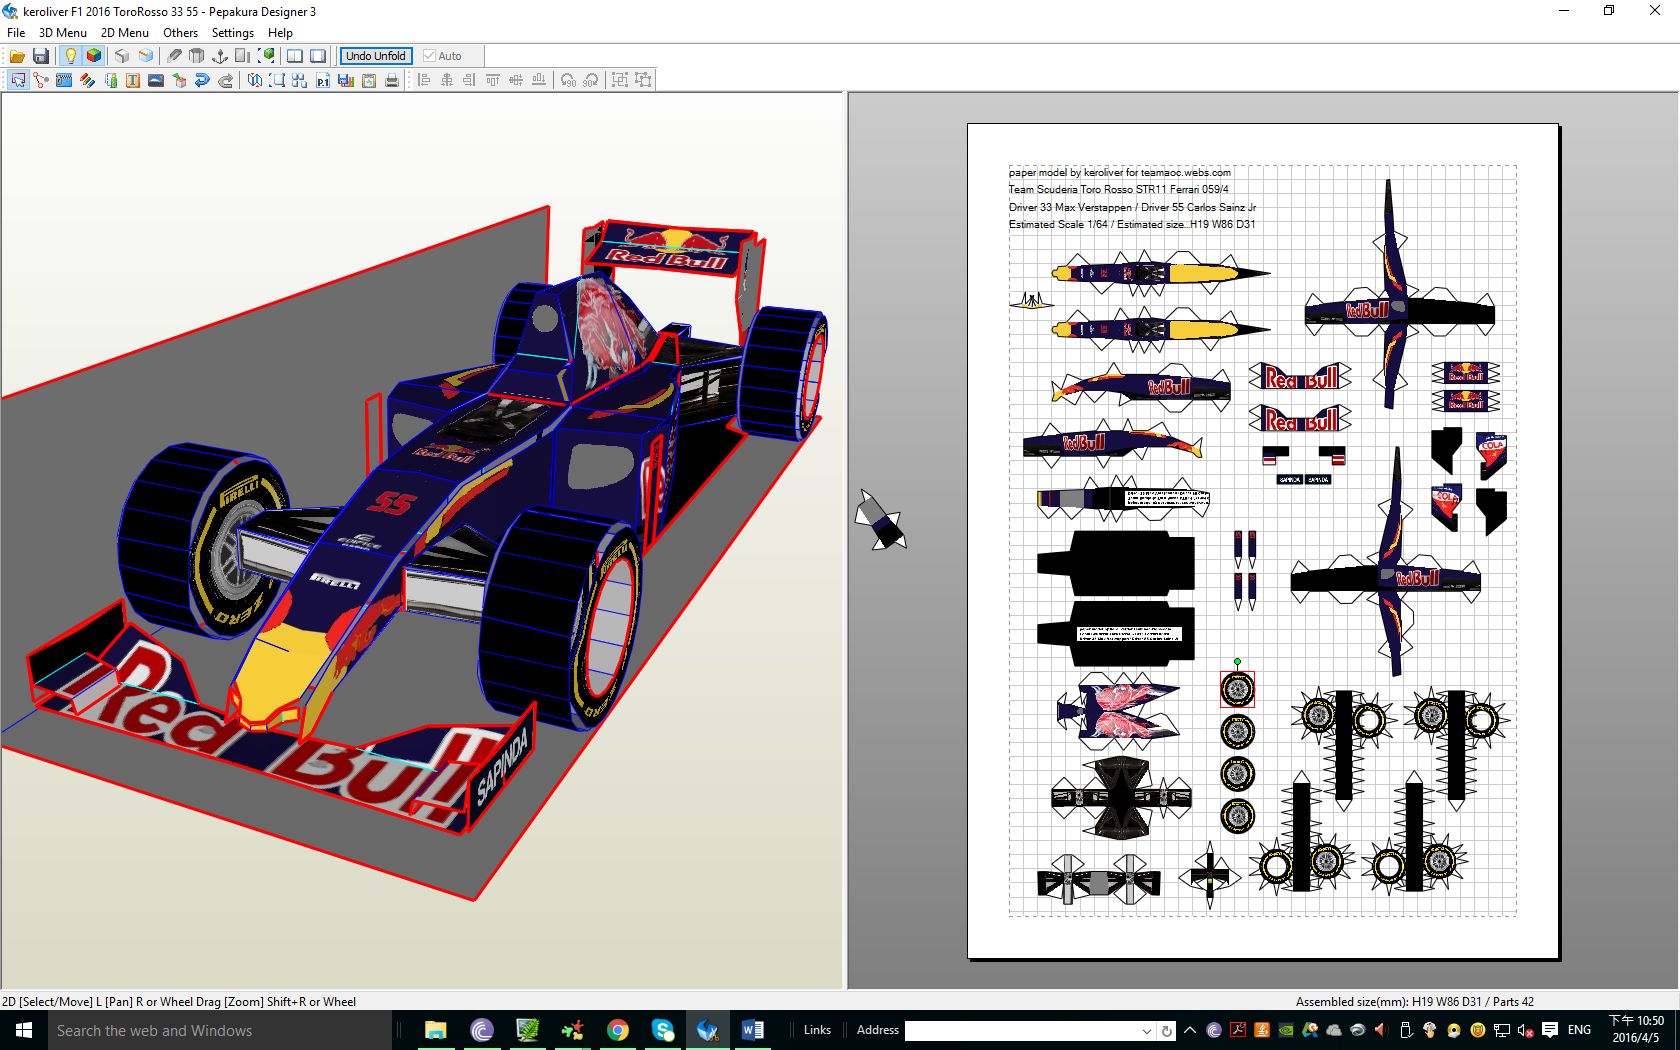Select the anchor tool icon
This screenshot has width=1680, height=1050.
220,56
